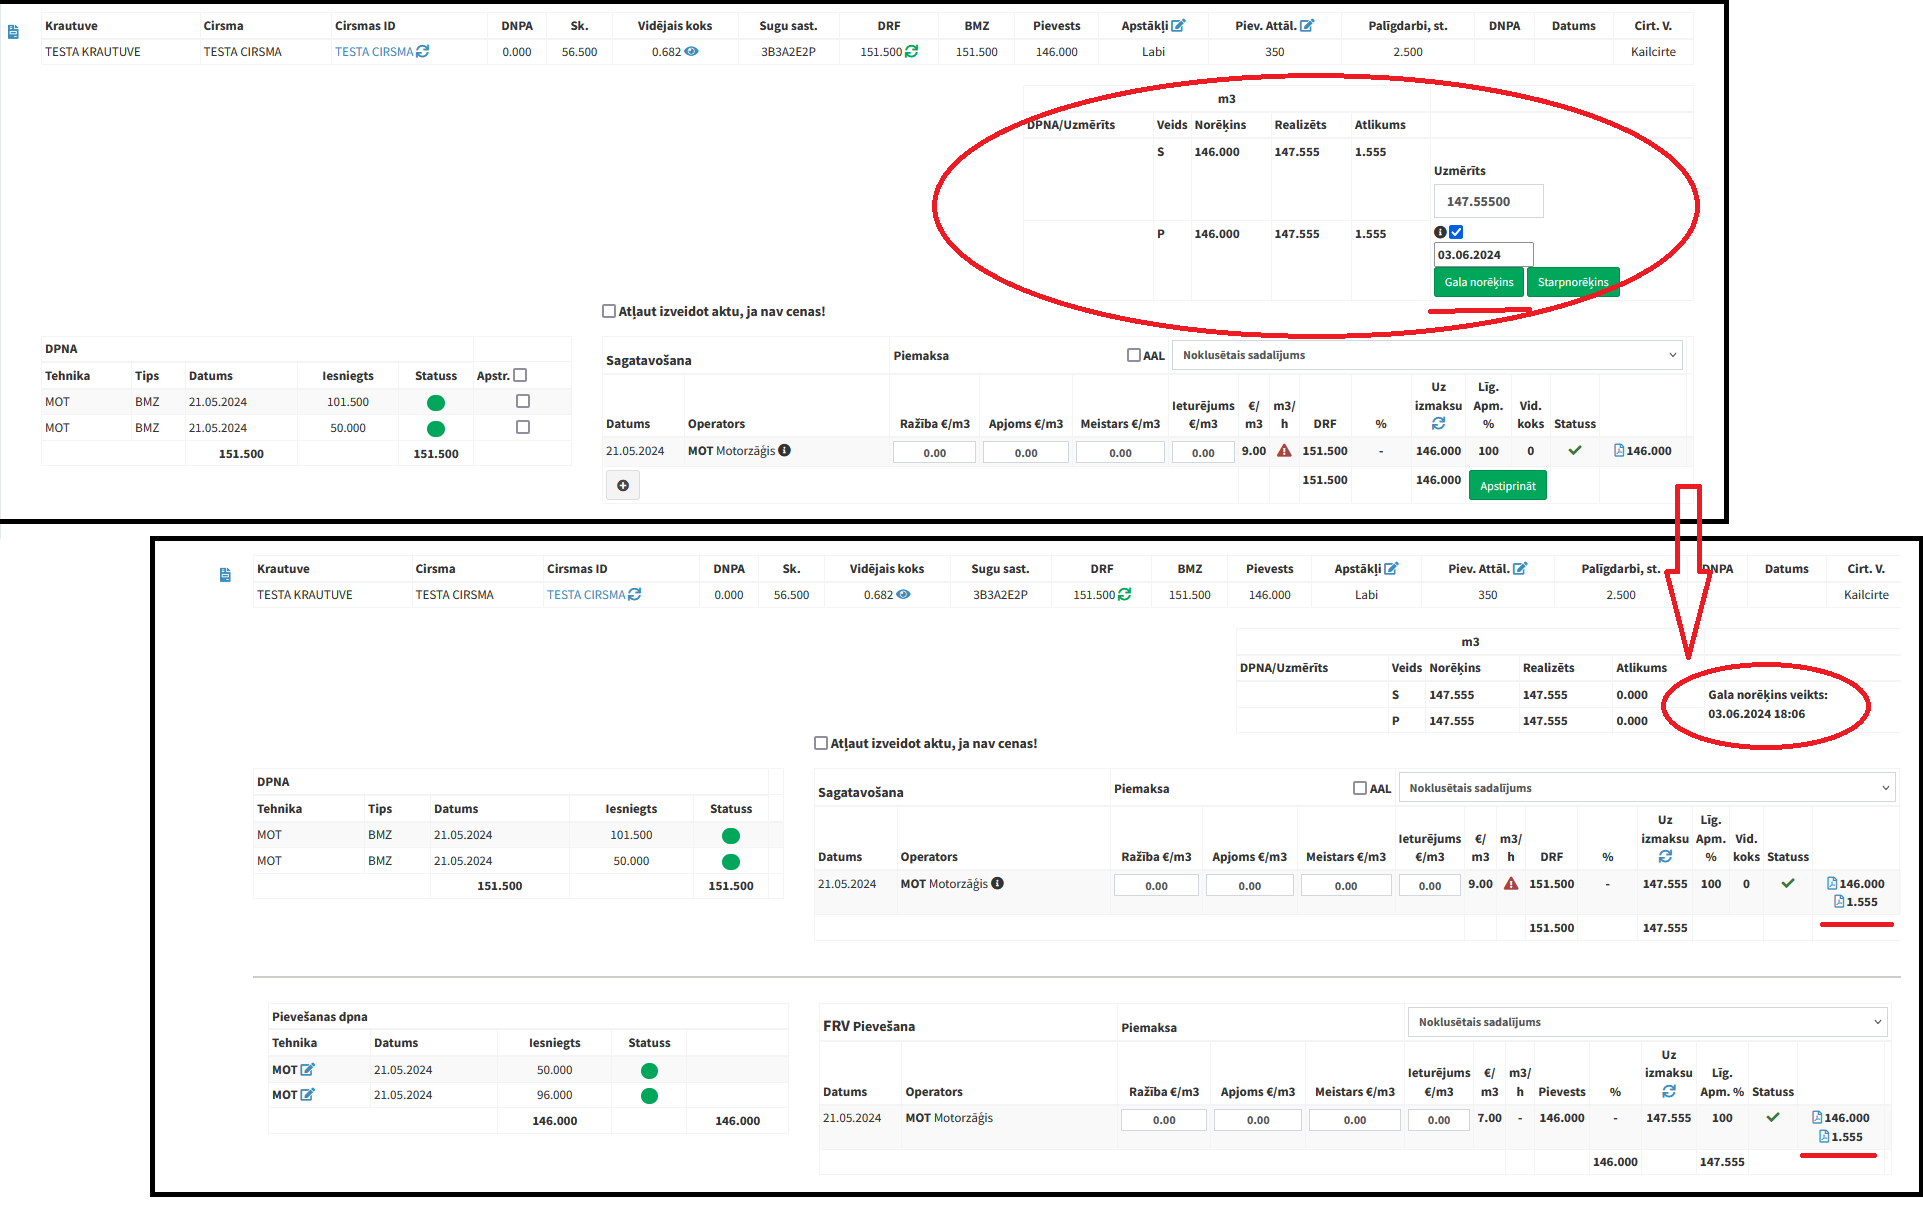Click edit icon beside first MOT in Pievešanas dpna
1923x1212 pixels.
308,1069
